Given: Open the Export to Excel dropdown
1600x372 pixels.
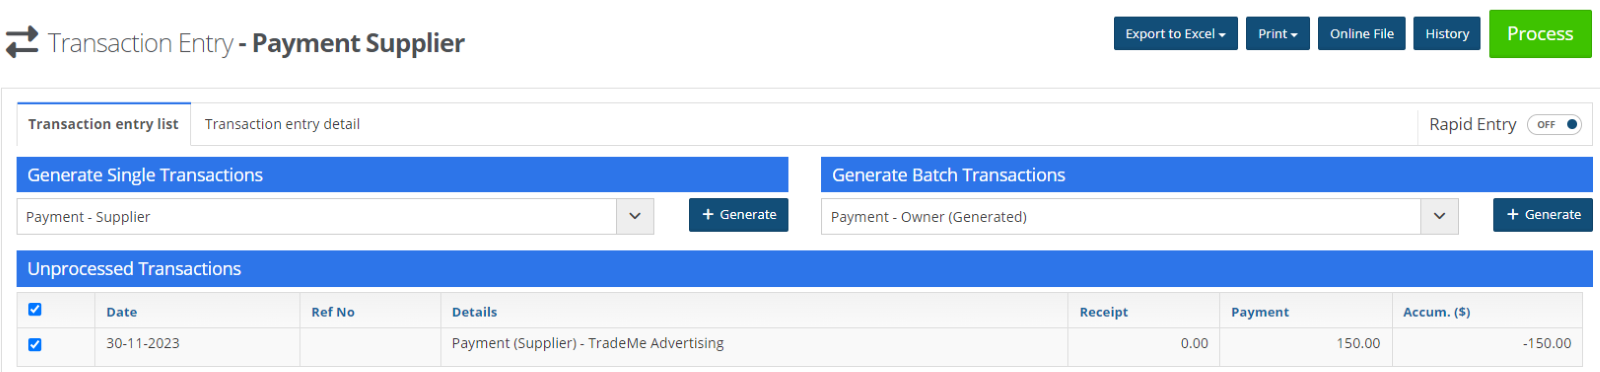Looking at the screenshot, I should pyautogui.click(x=1176, y=34).
